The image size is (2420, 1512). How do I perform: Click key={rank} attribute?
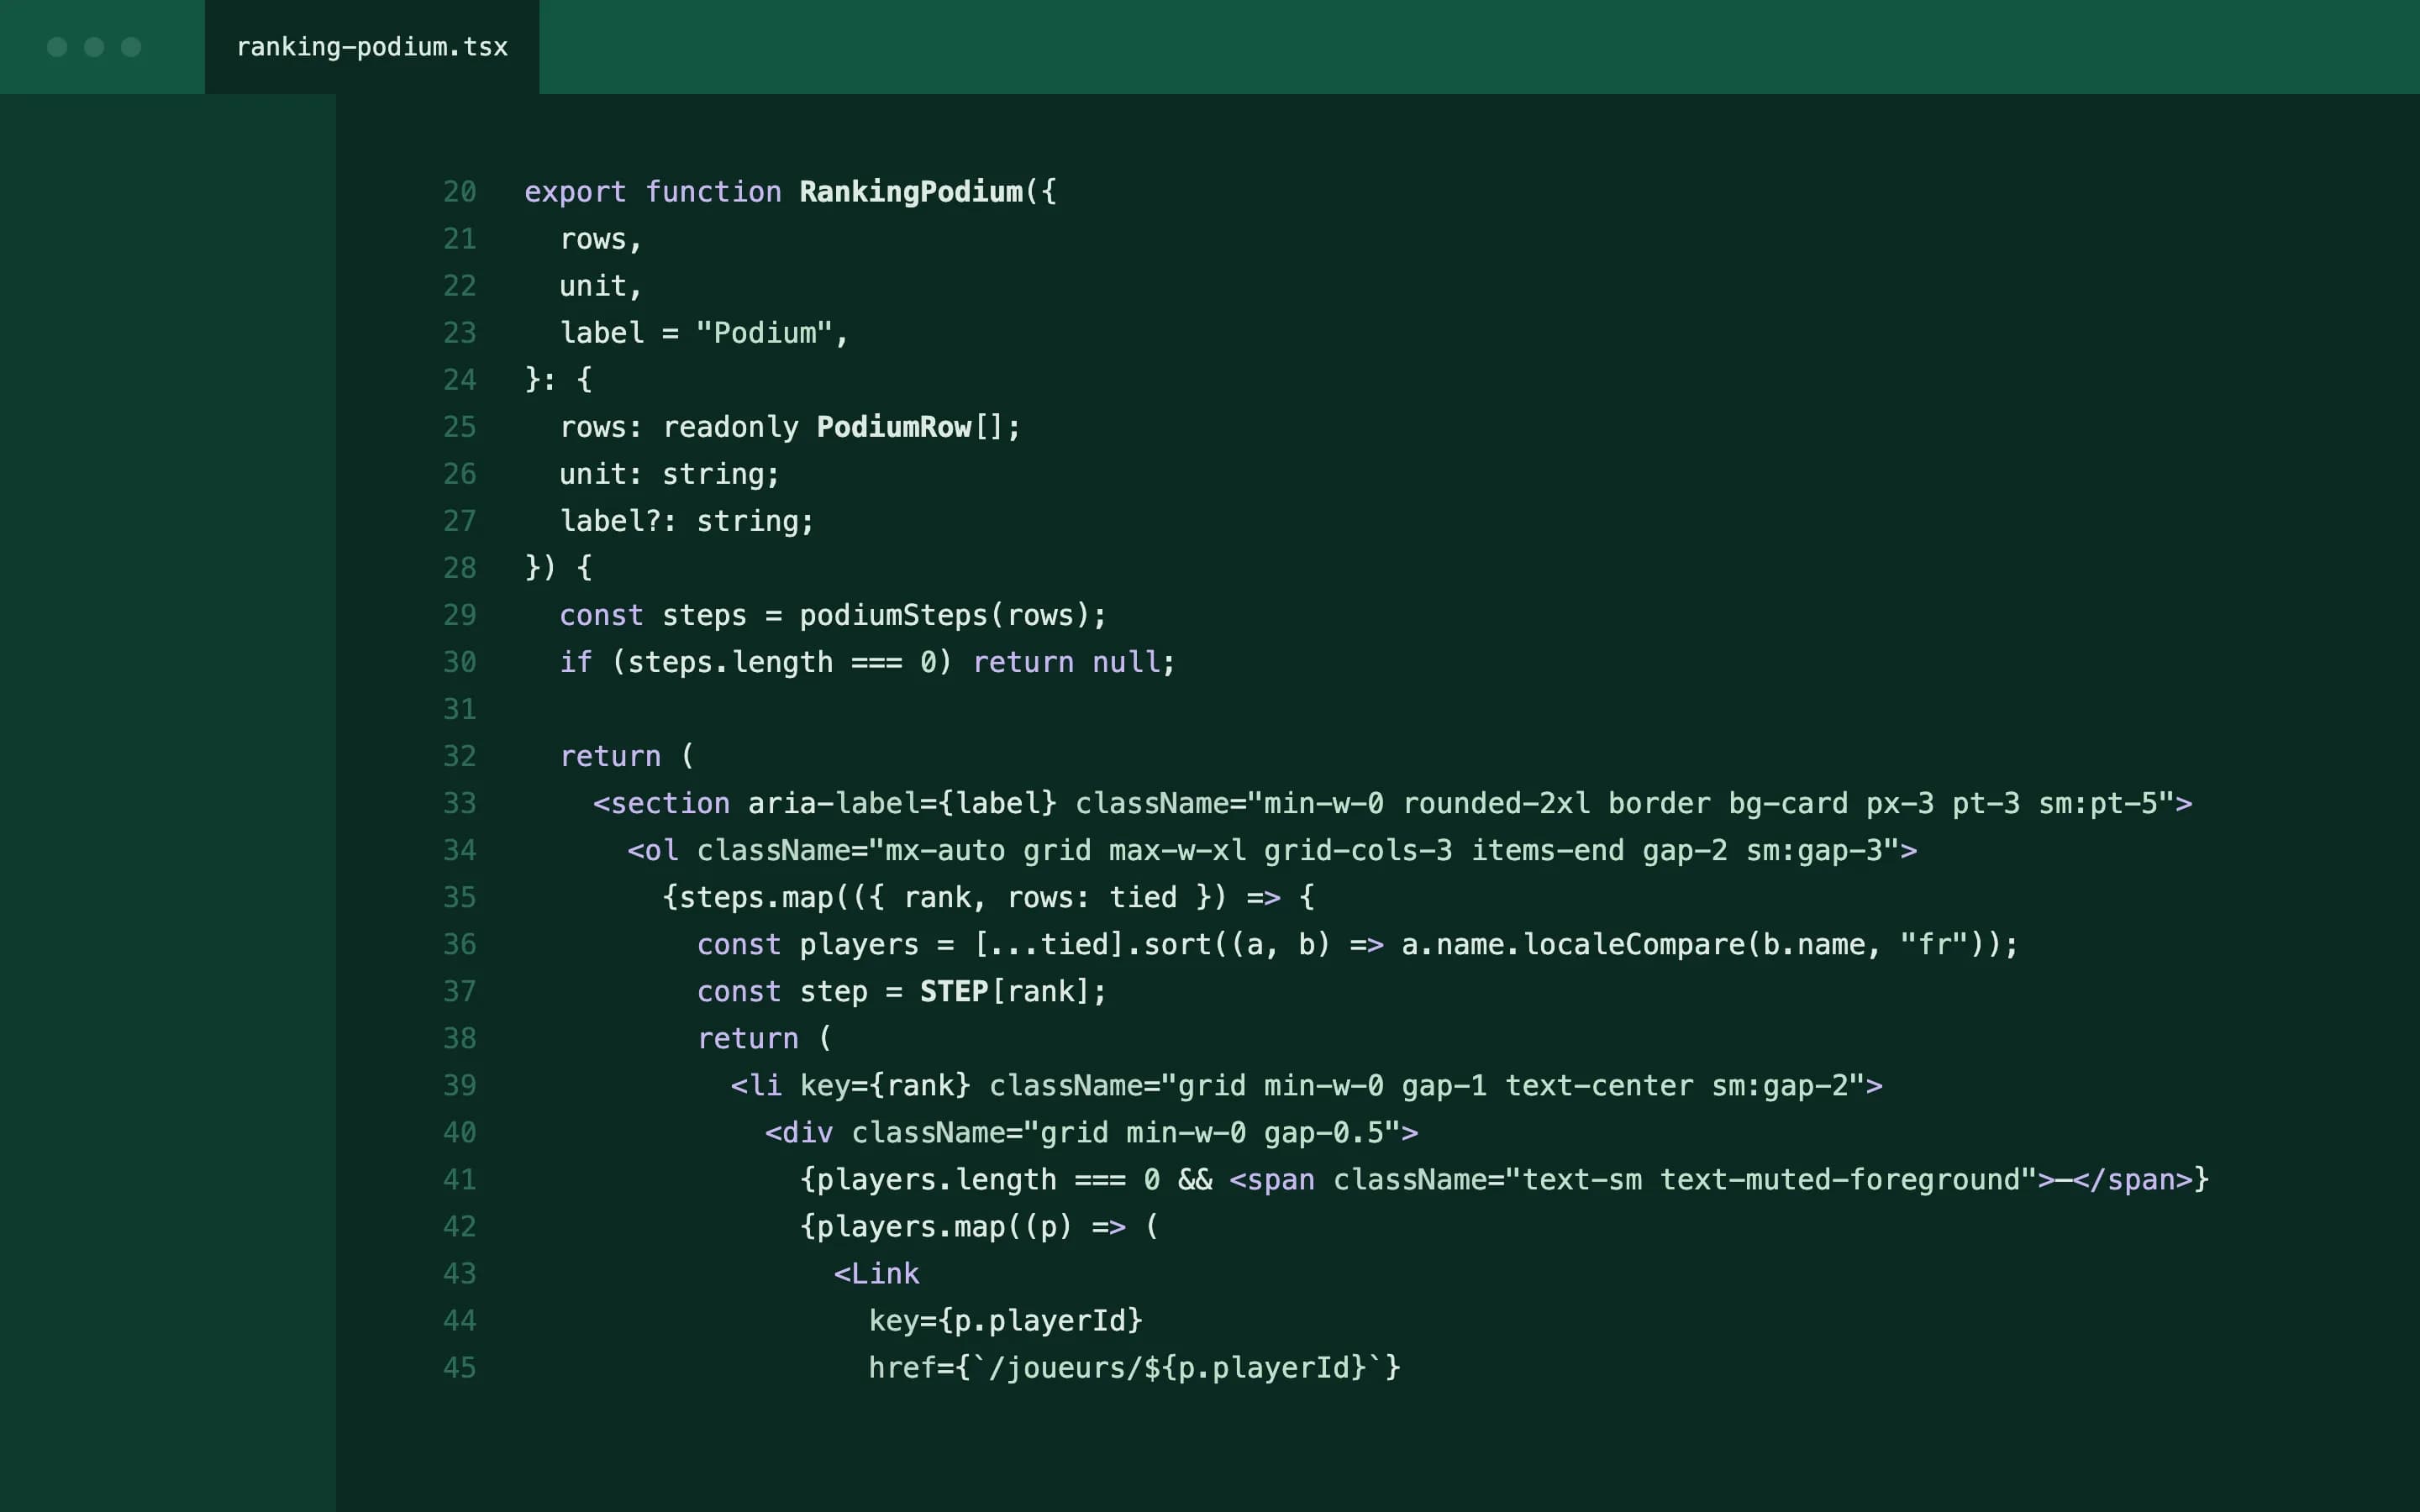point(885,1085)
